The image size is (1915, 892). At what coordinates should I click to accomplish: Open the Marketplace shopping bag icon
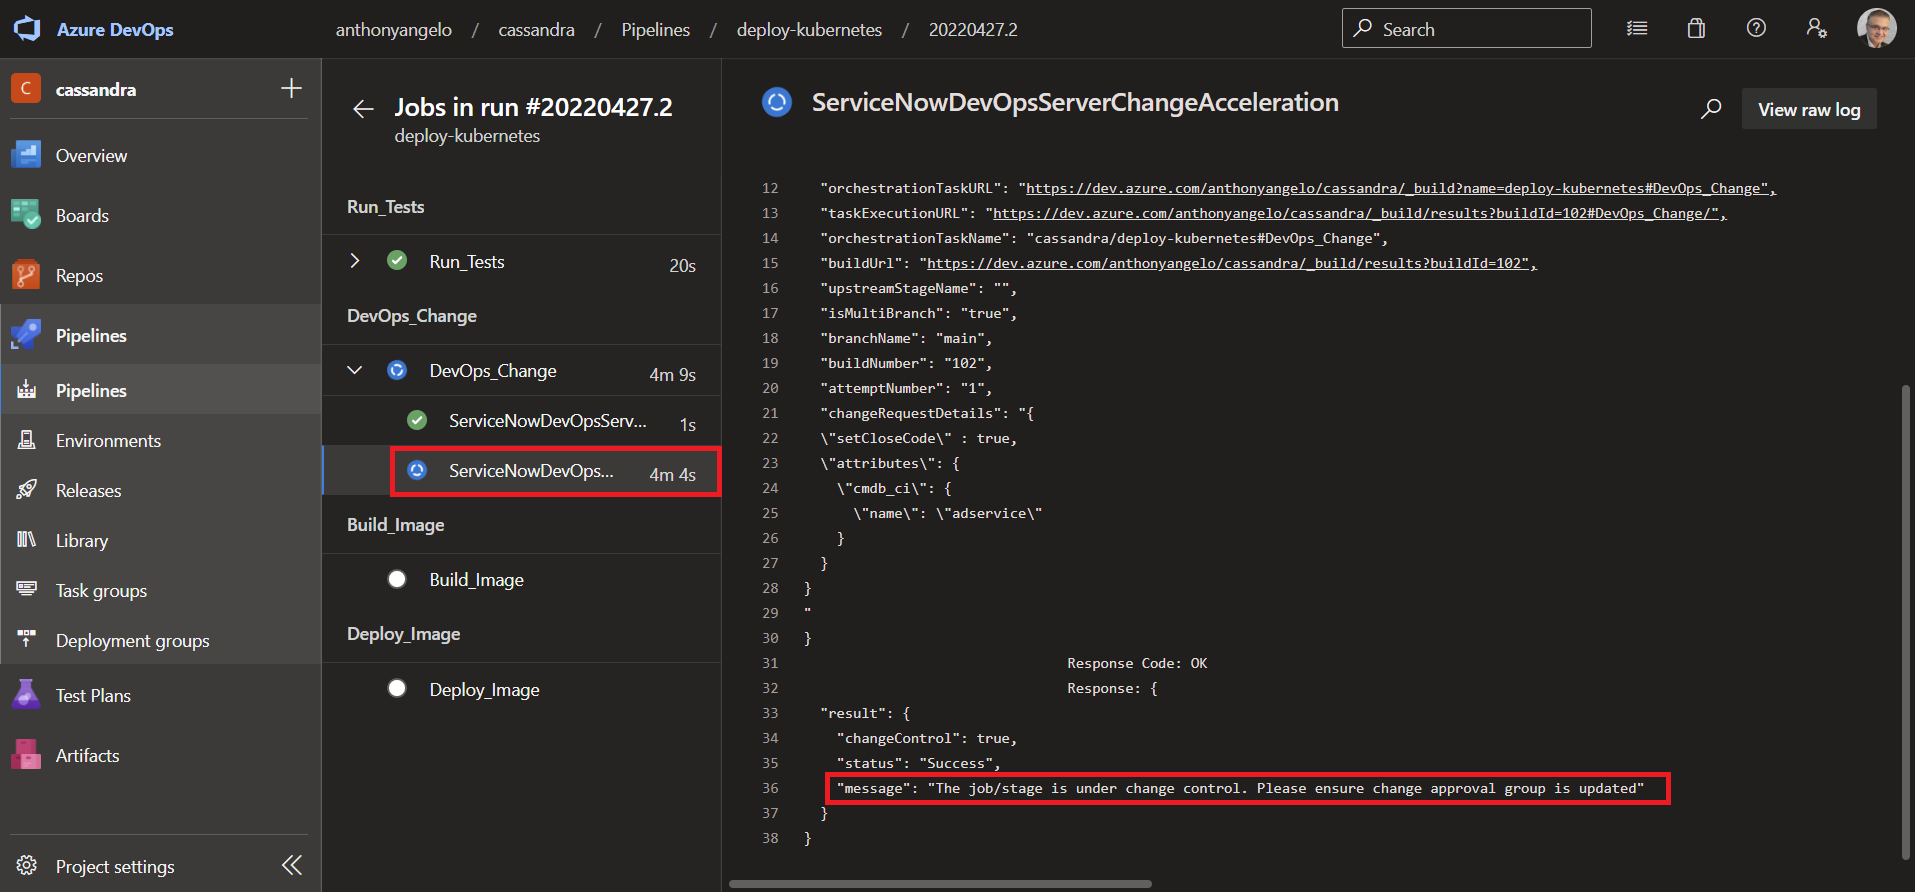coord(1696,29)
